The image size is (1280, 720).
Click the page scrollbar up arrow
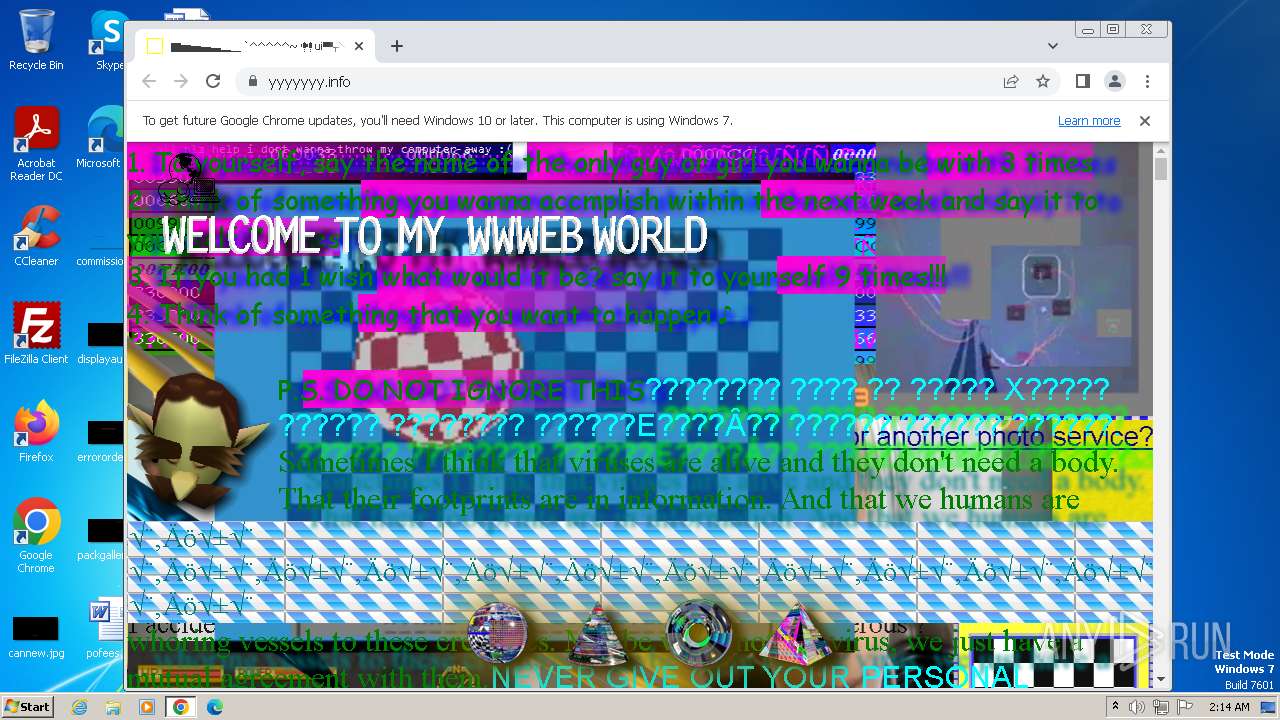(1161, 151)
